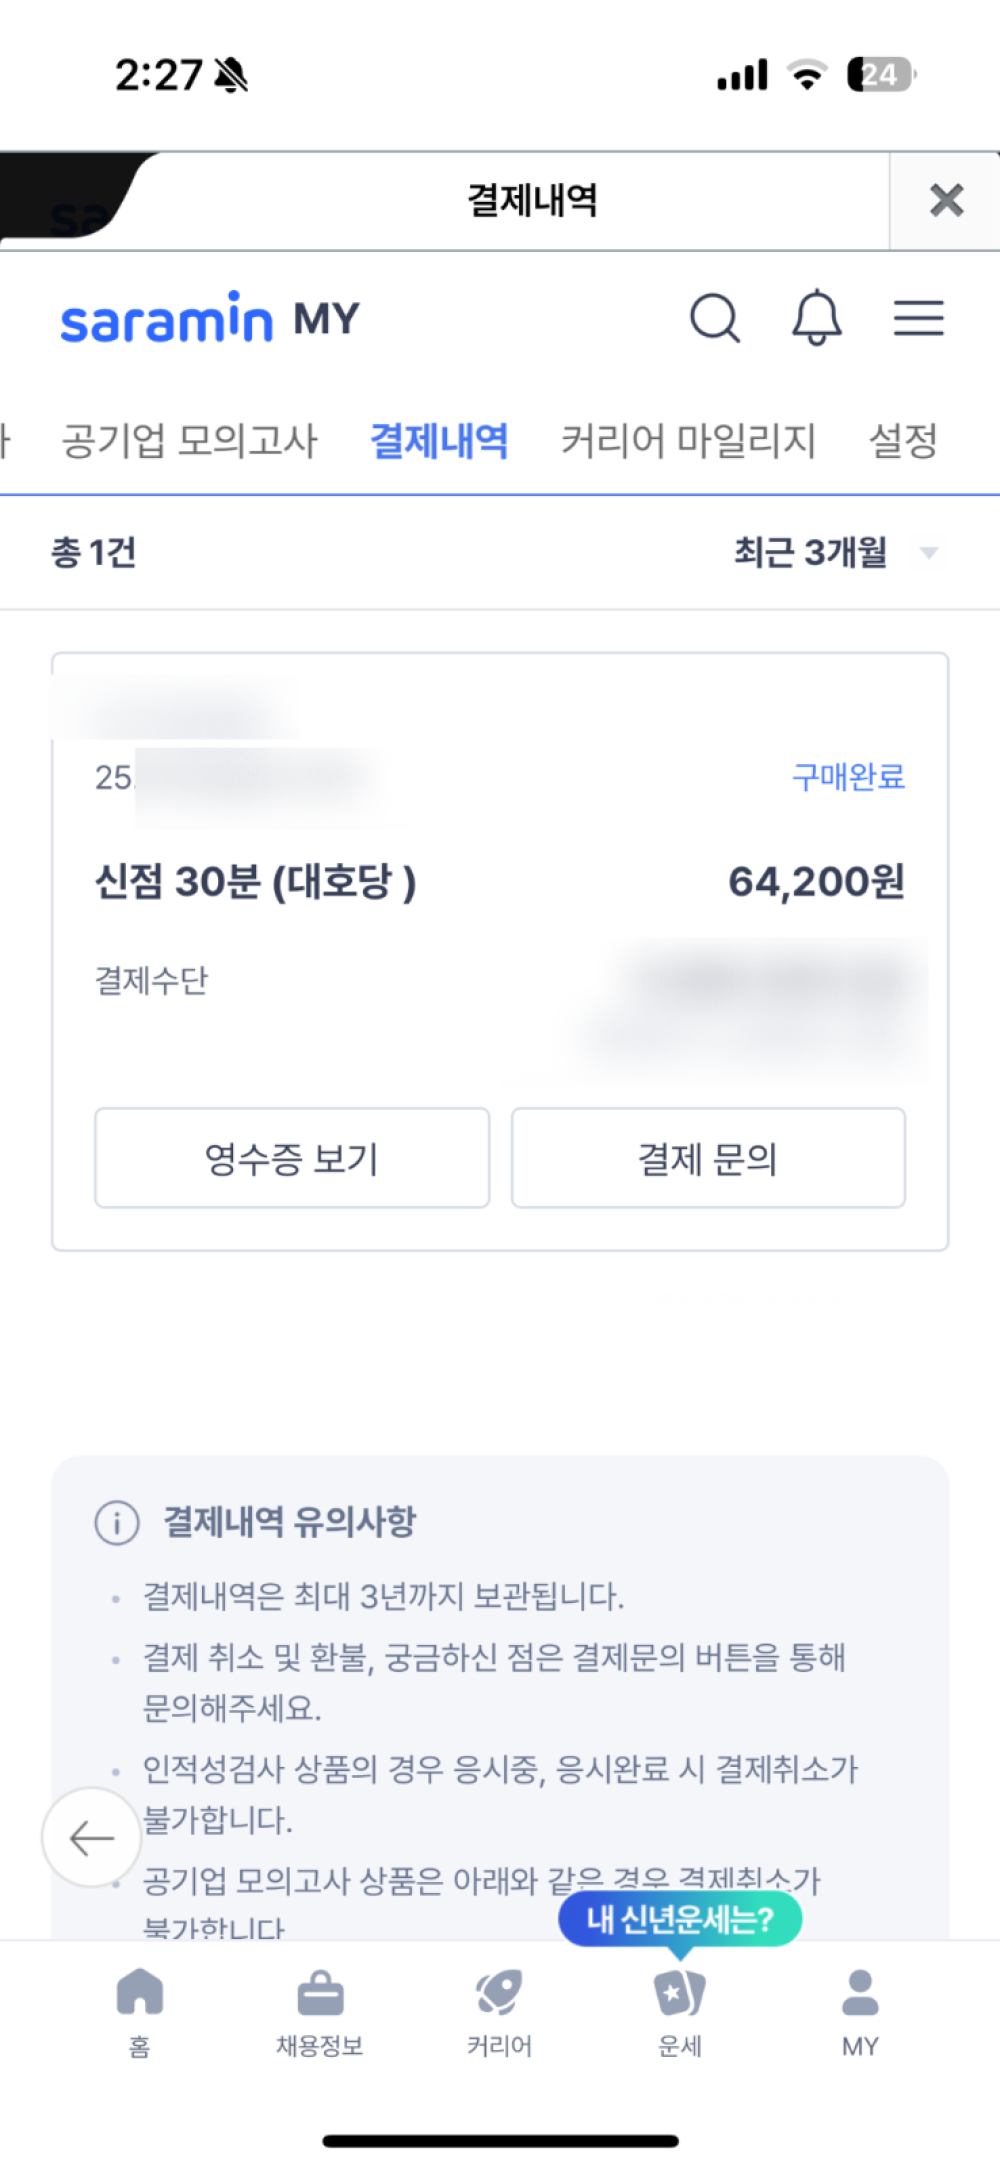1000x2168 pixels.
Task: Select the 결제내역 tab
Action: click(x=439, y=441)
